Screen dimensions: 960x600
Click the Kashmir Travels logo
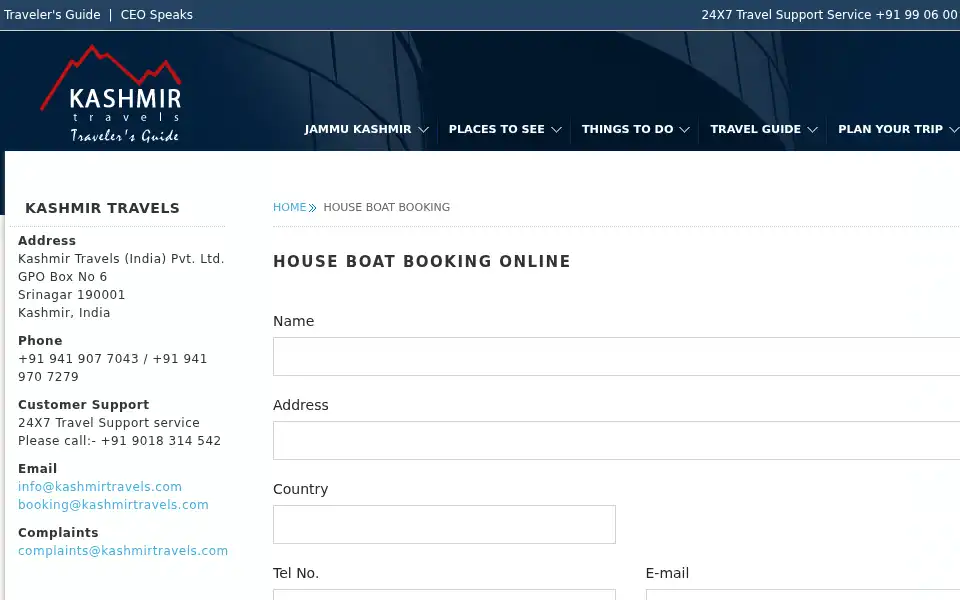[111, 94]
